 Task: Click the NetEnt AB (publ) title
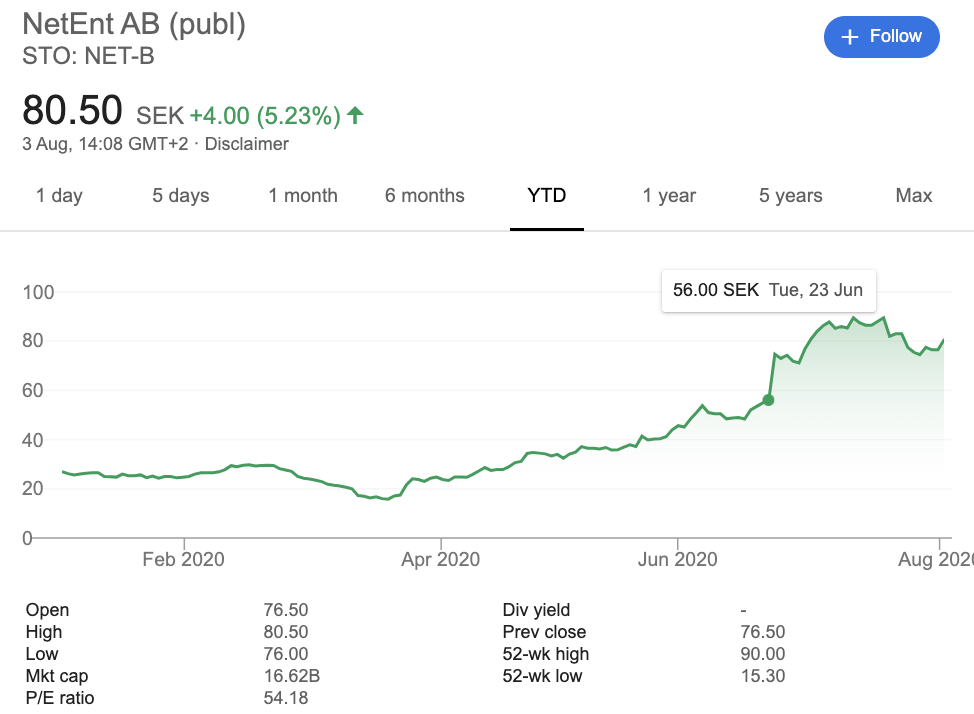point(134,24)
